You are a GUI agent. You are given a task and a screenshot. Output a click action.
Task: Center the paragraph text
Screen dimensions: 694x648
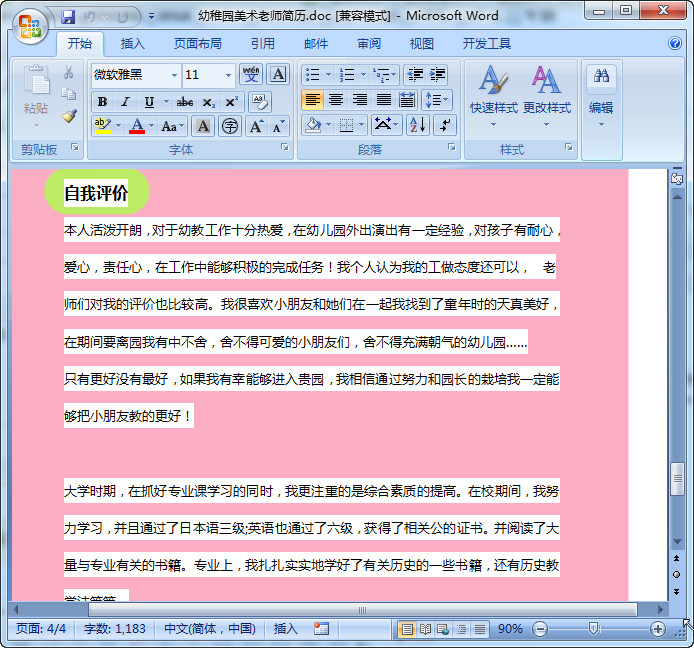click(x=336, y=100)
